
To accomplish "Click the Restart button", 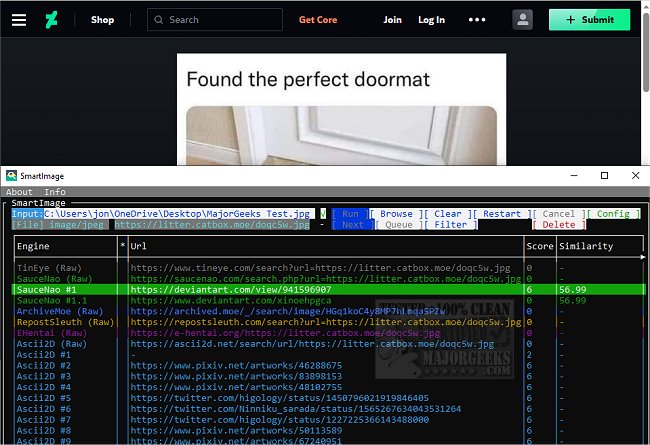I will coord(502,214).
